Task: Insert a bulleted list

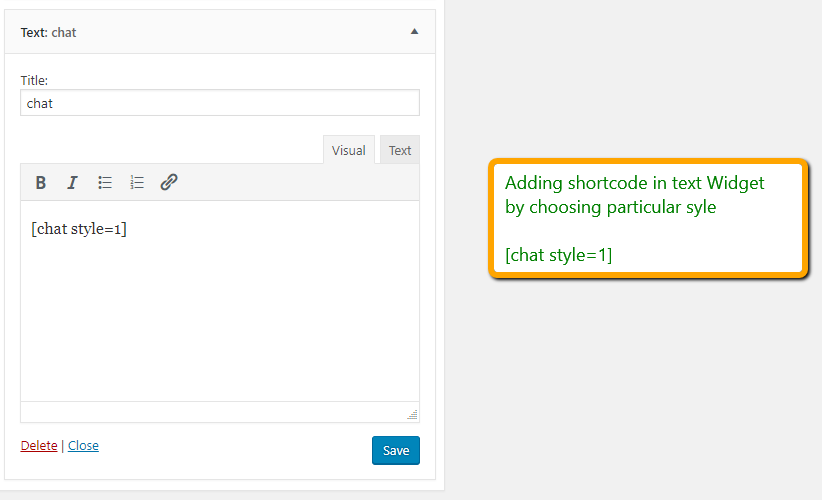Action: (x=104, y=182)
